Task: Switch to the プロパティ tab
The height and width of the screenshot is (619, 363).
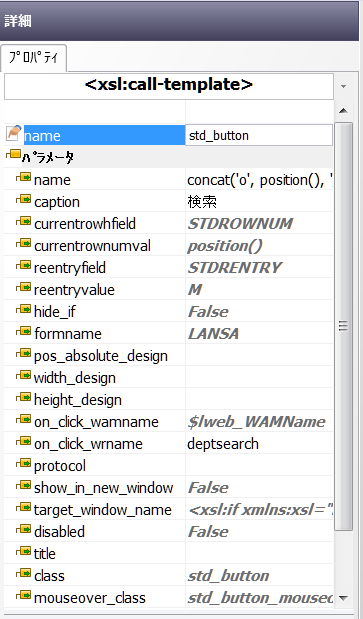Action: pos(33,58)
